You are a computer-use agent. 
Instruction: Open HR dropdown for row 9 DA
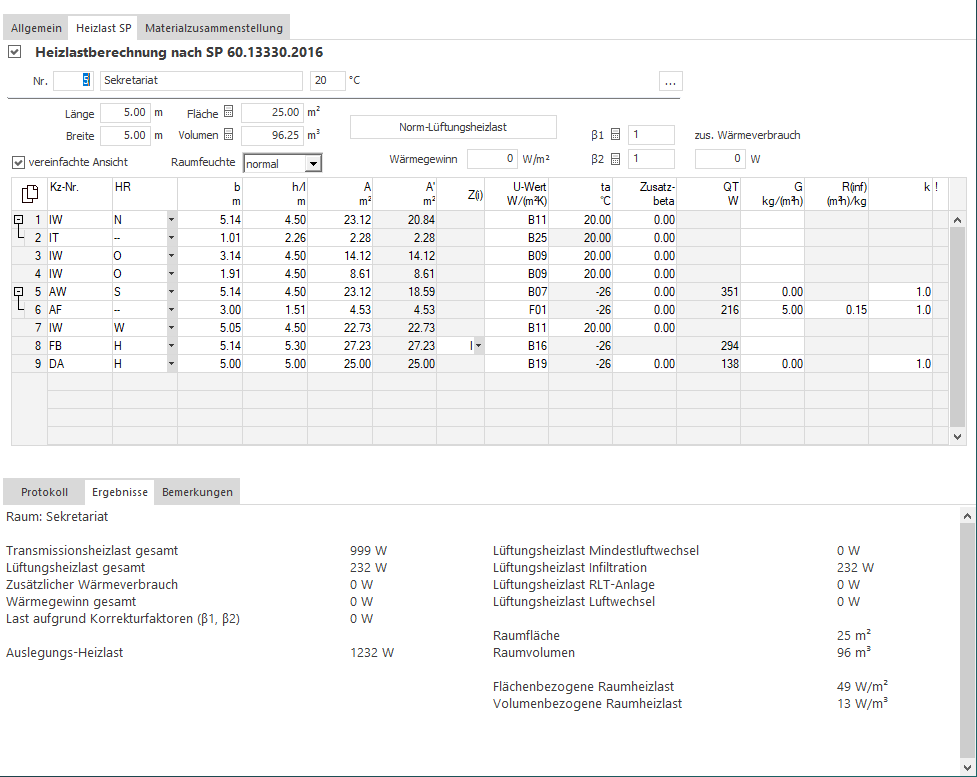tap(171, 364)
